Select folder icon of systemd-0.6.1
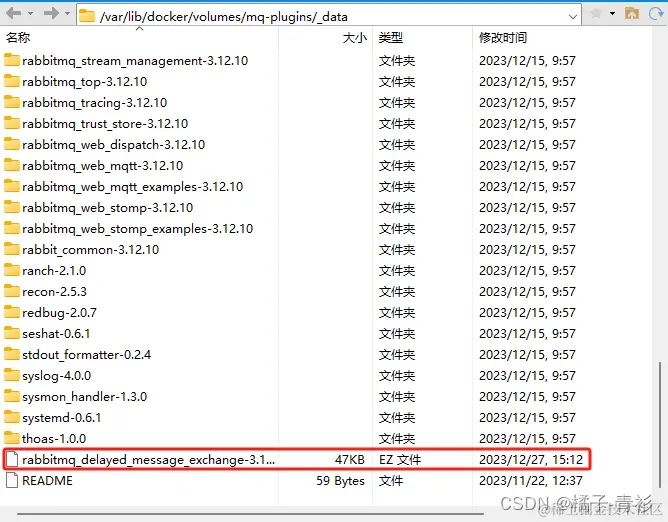Image resolution: width=668 pixels, height=522 pixels. tap(12, 417)
